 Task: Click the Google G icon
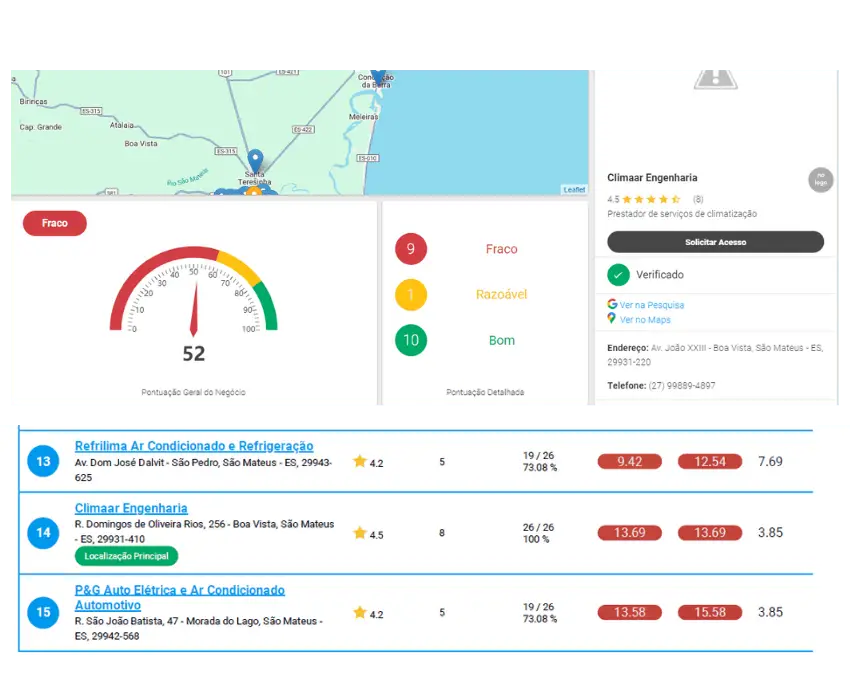612,304
